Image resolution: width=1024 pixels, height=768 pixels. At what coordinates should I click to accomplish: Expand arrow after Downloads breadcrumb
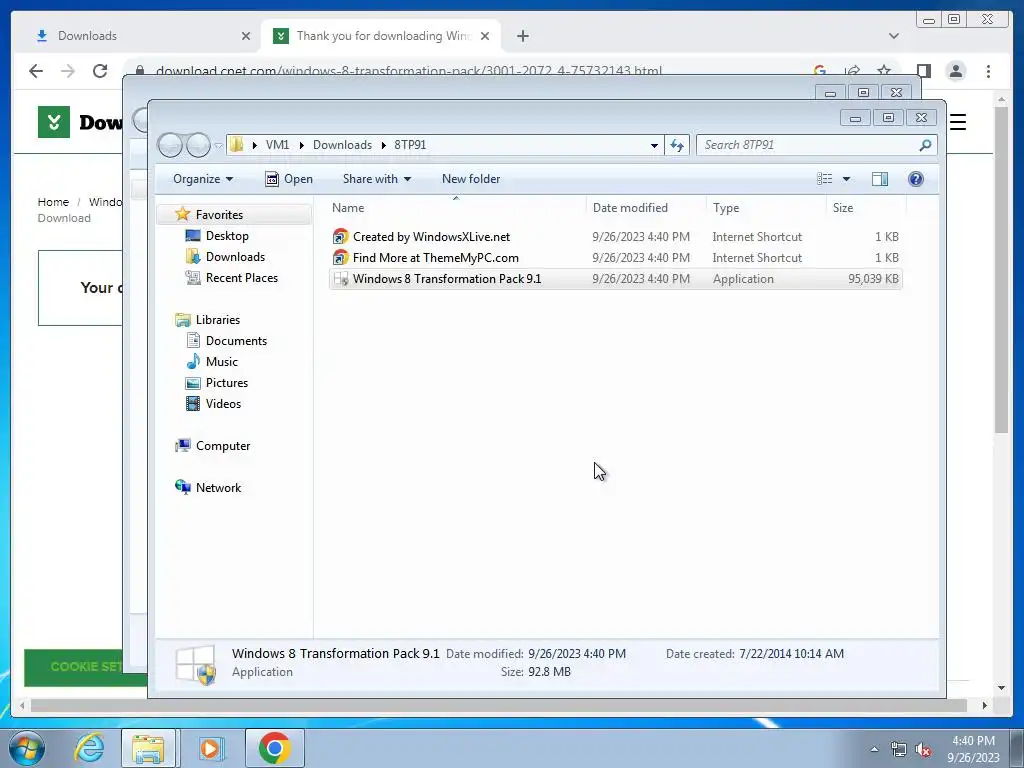tap(383, 145)
